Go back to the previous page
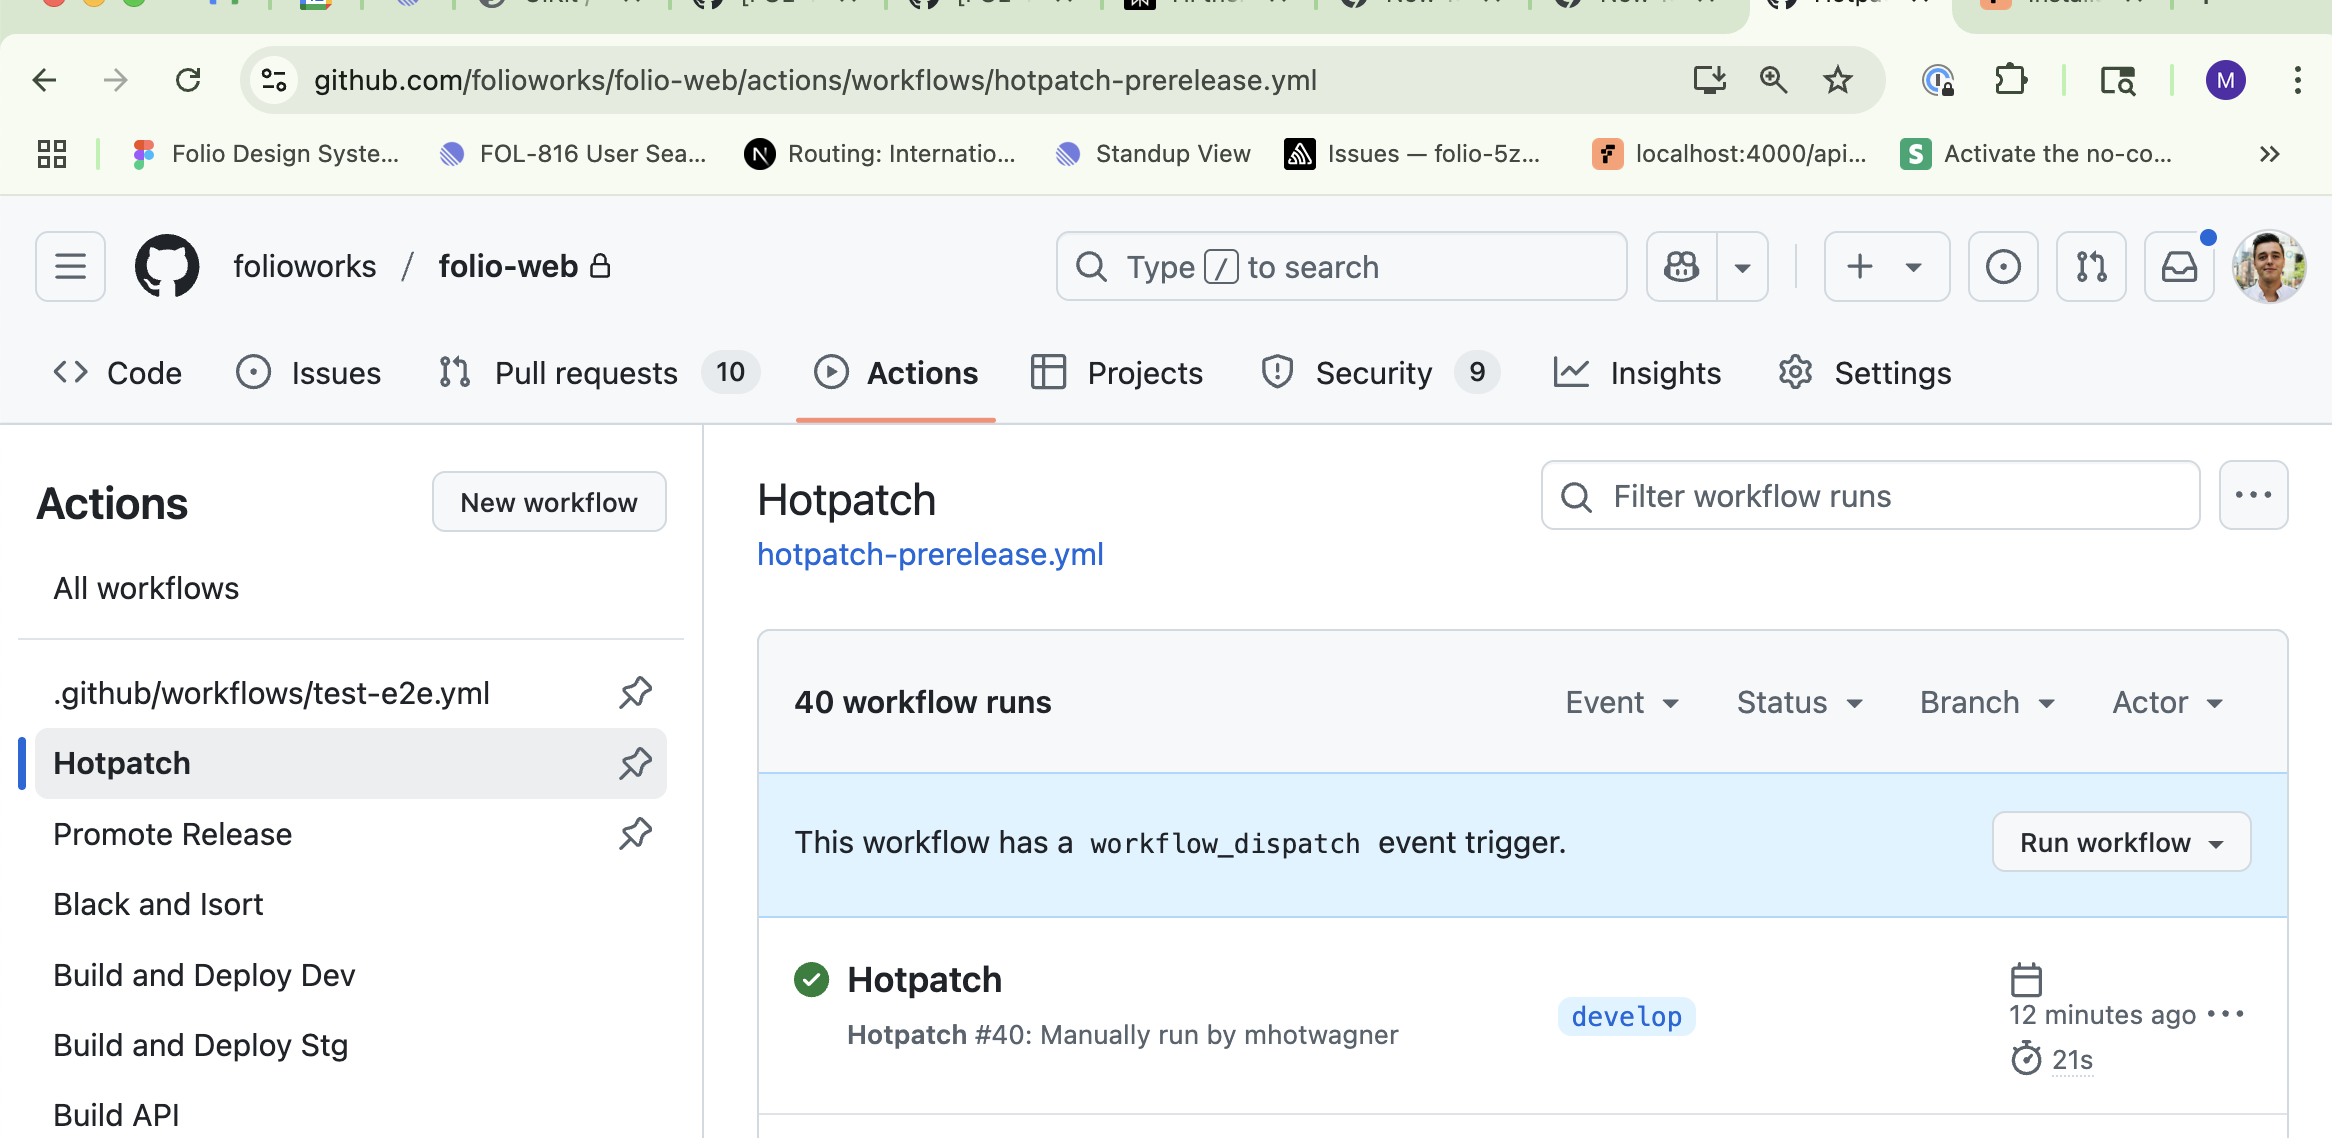Image resolution: width=2332 pixels, height=1138 pixels. 44,80
